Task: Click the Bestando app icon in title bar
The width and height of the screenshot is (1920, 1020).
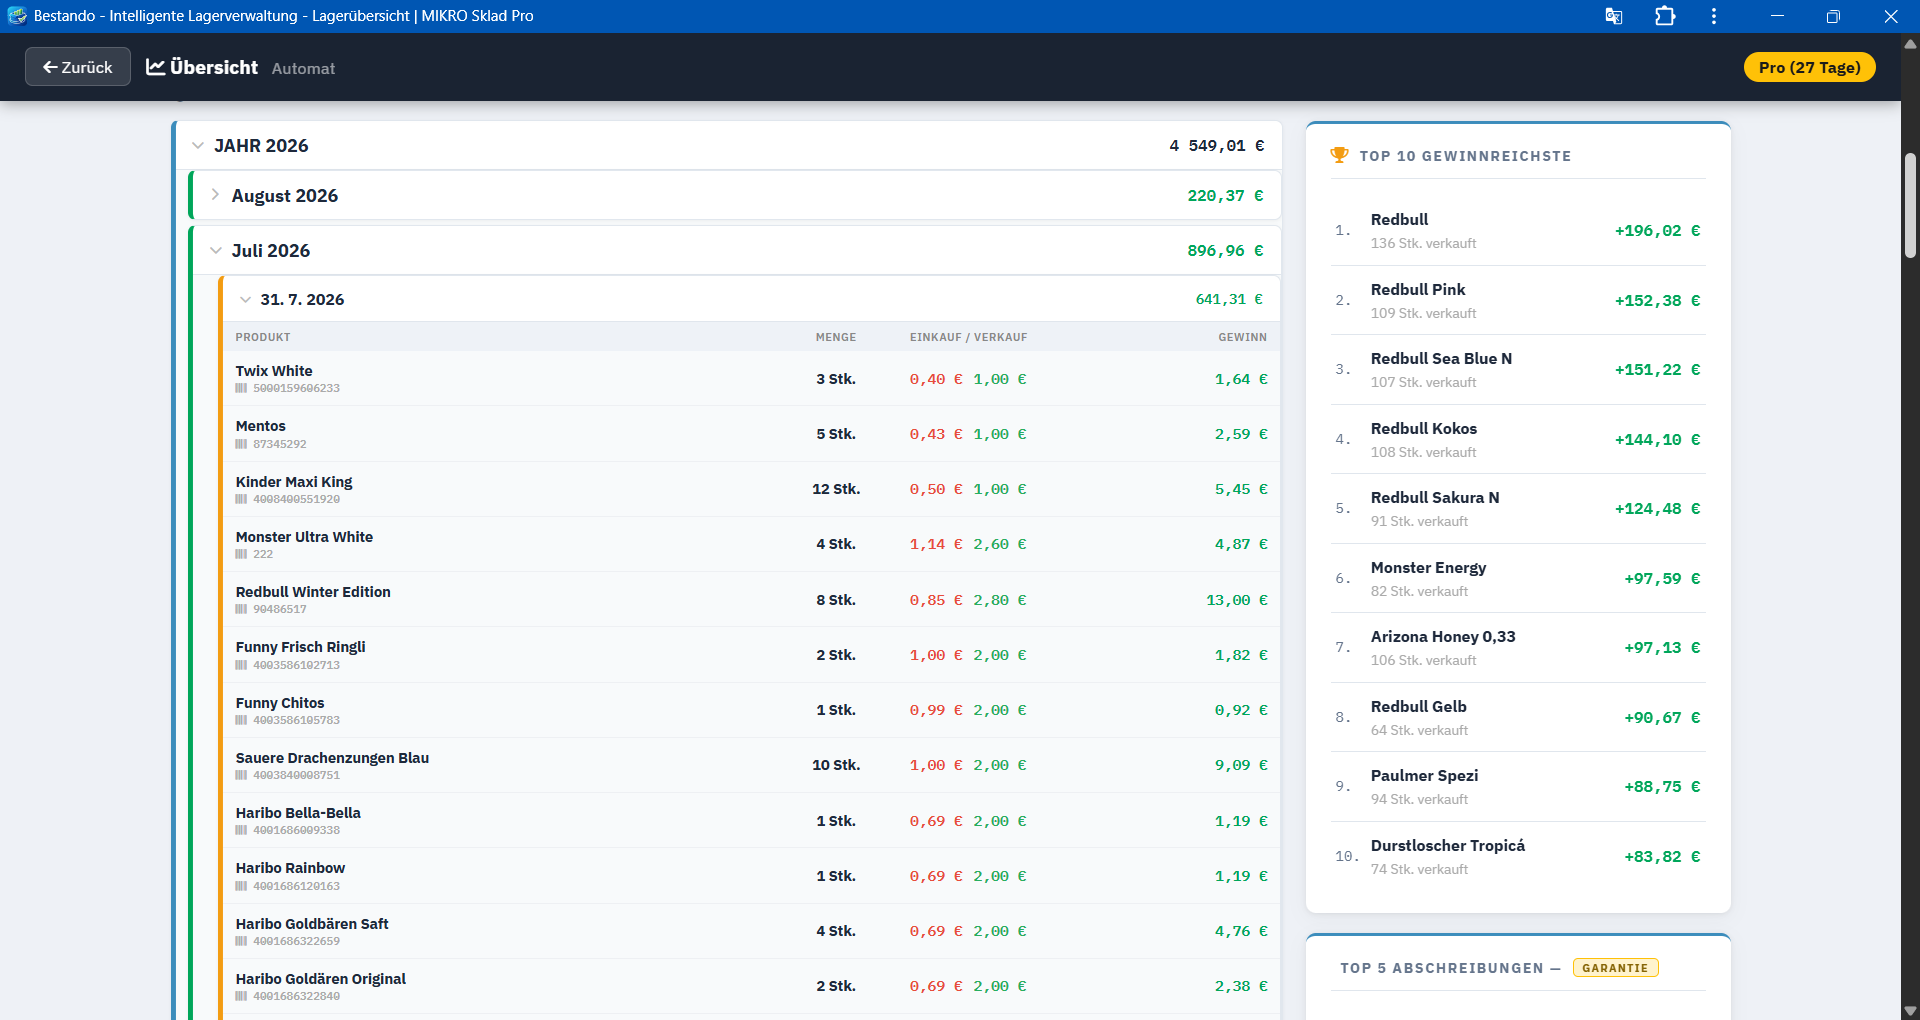Action: point(17,16)
